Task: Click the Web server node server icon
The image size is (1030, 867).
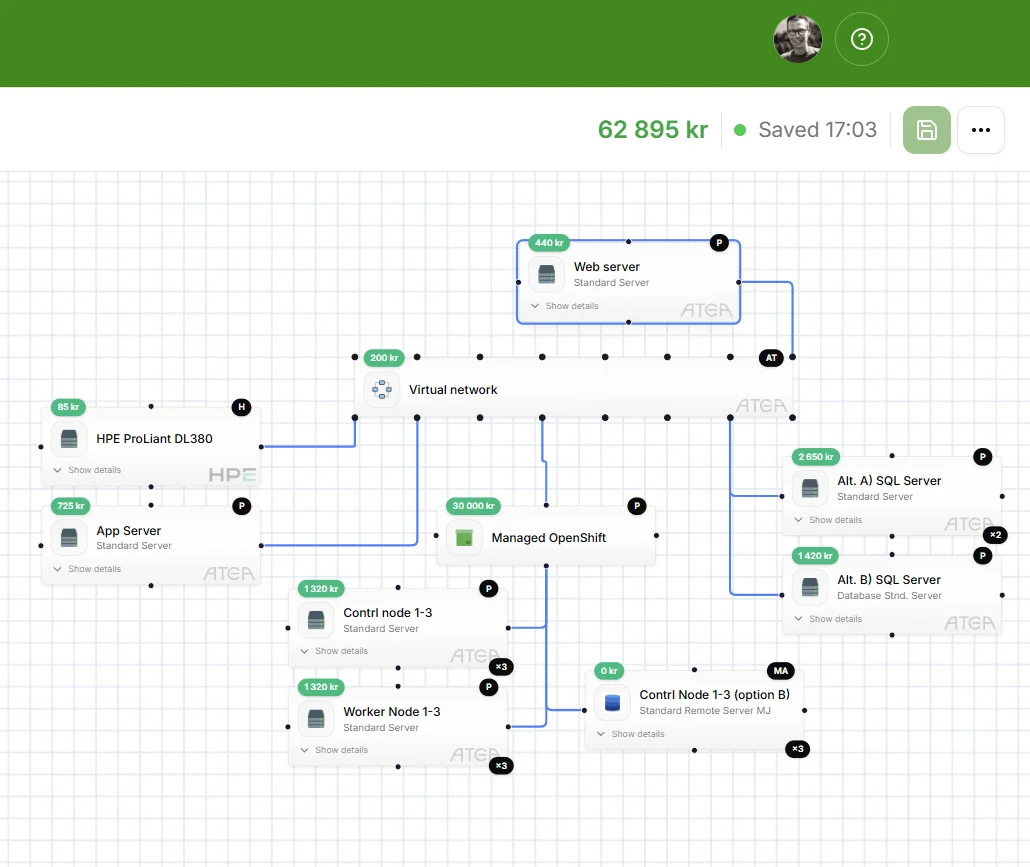Action: 546,274
